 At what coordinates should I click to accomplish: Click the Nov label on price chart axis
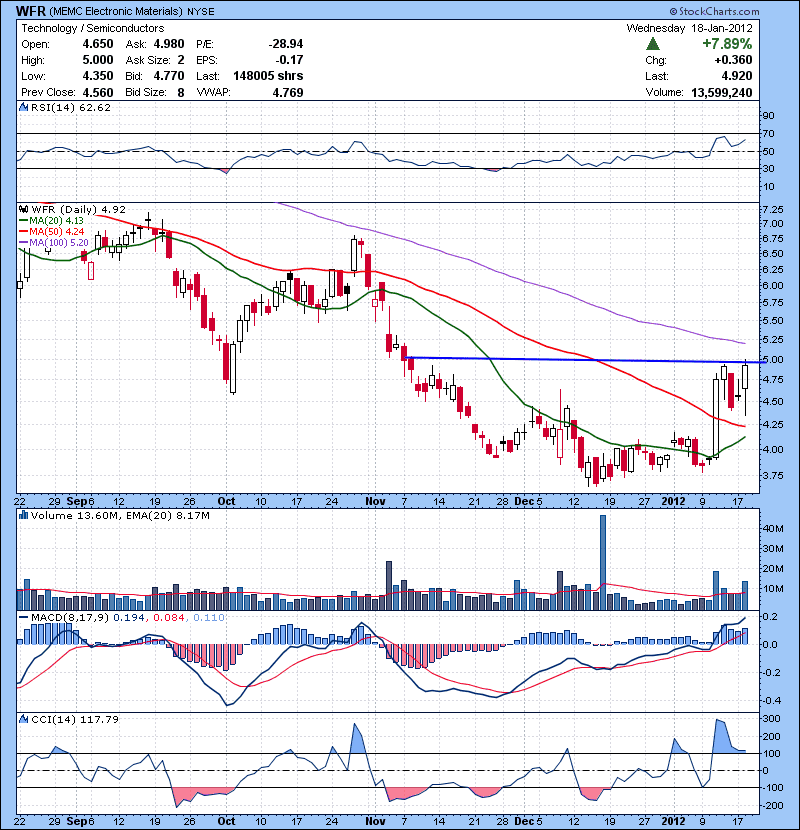pos(375,501)
